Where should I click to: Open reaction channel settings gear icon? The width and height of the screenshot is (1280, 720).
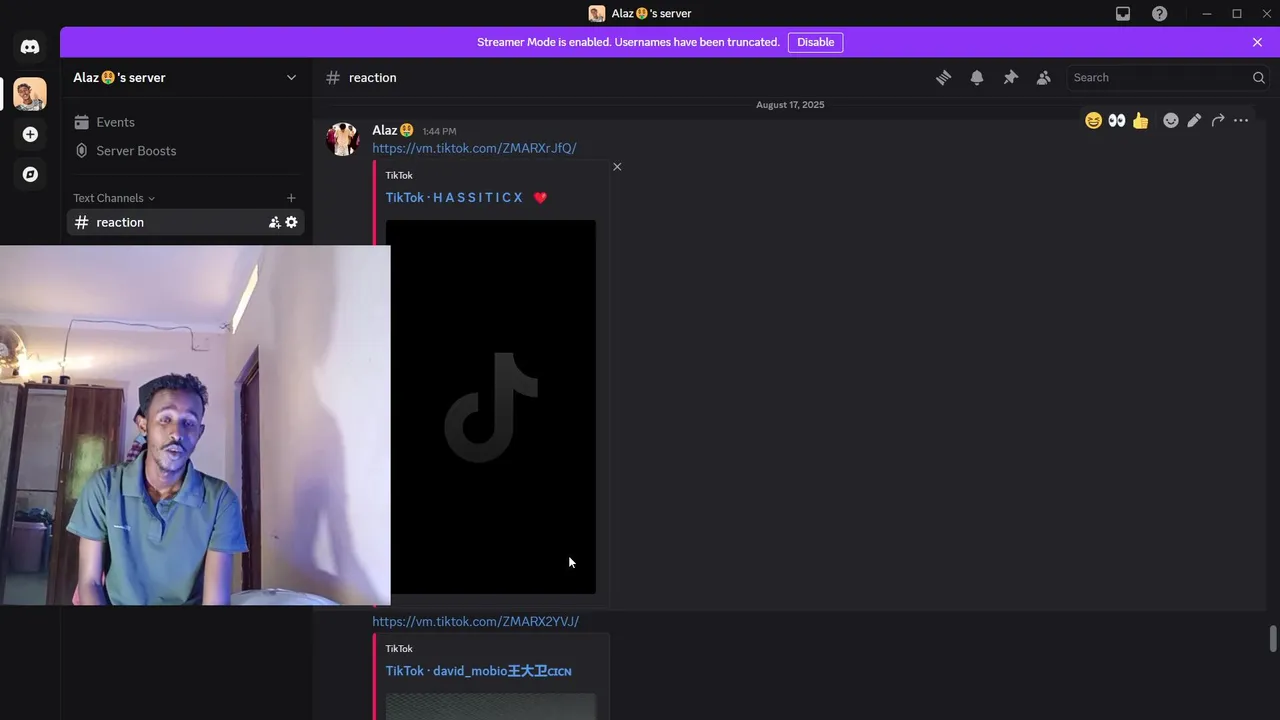pos(291,222)
